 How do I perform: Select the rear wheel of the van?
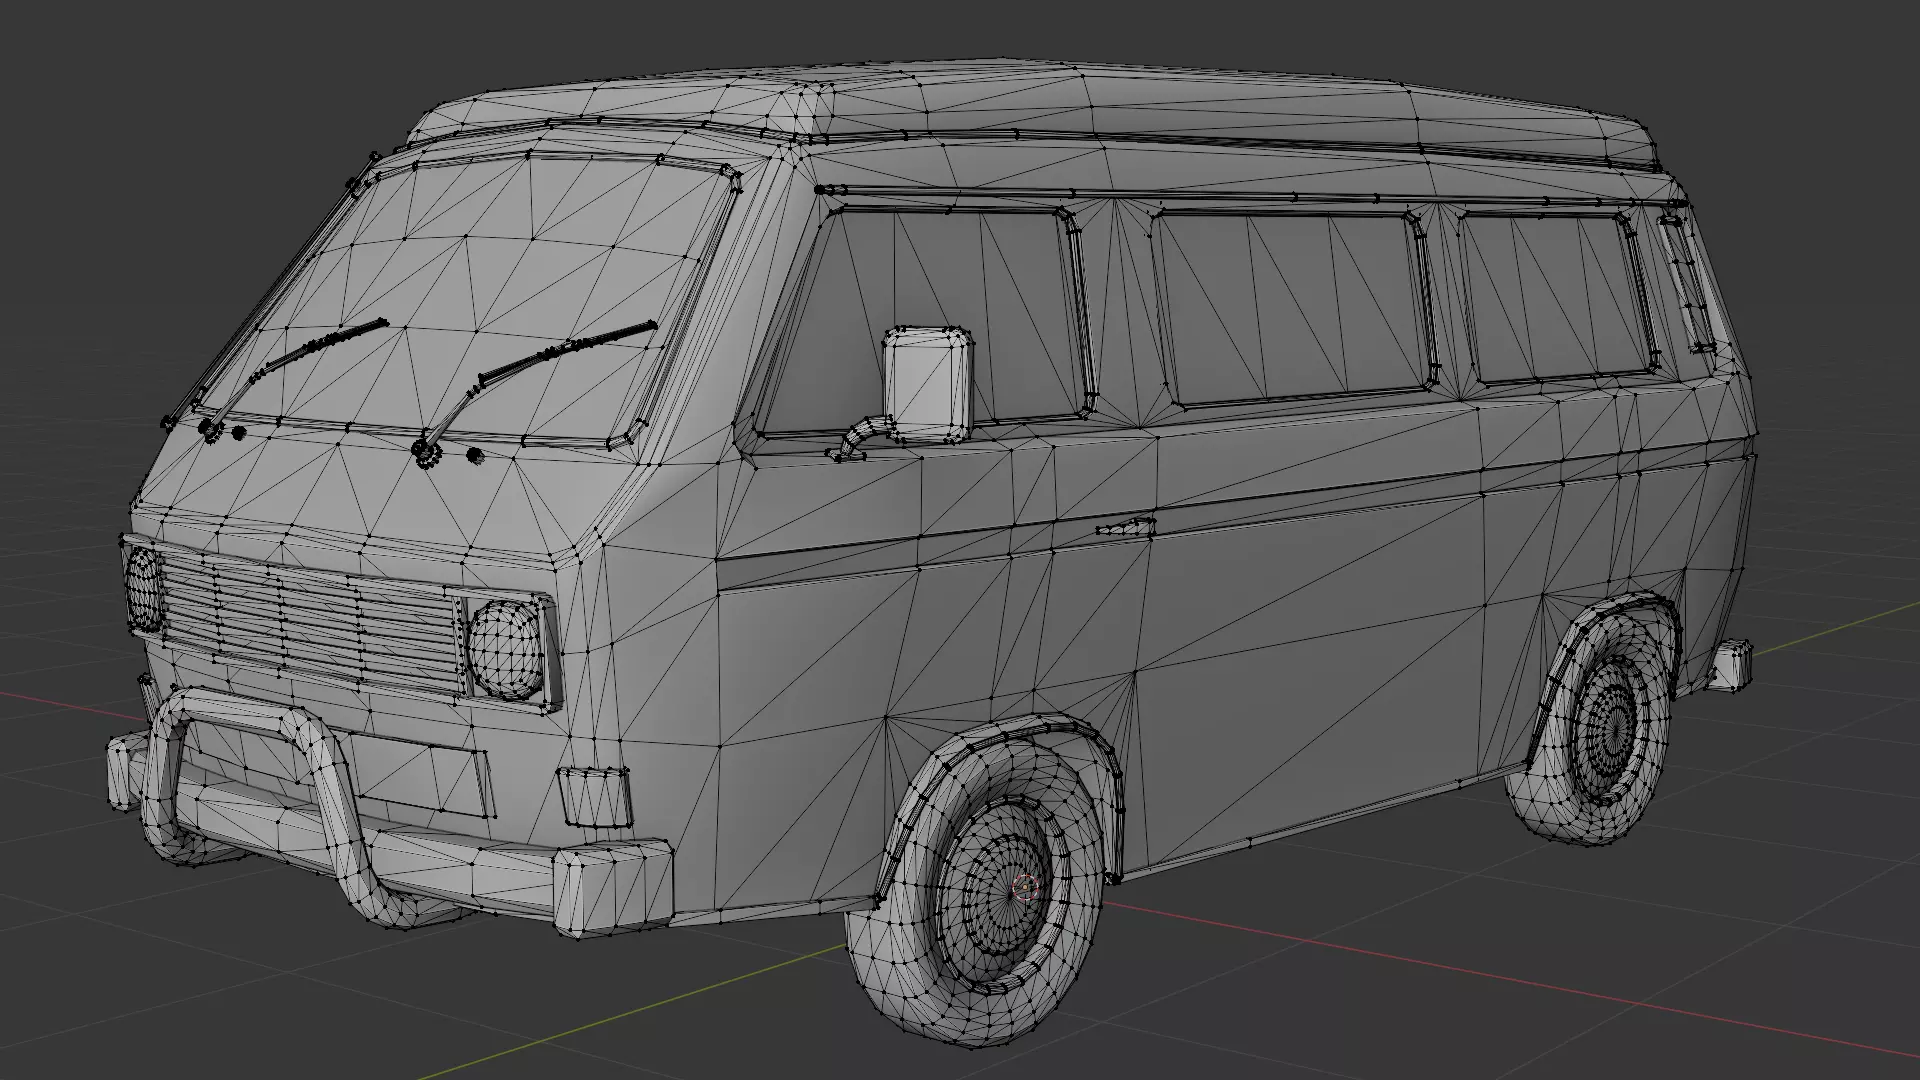point(1590,727)
